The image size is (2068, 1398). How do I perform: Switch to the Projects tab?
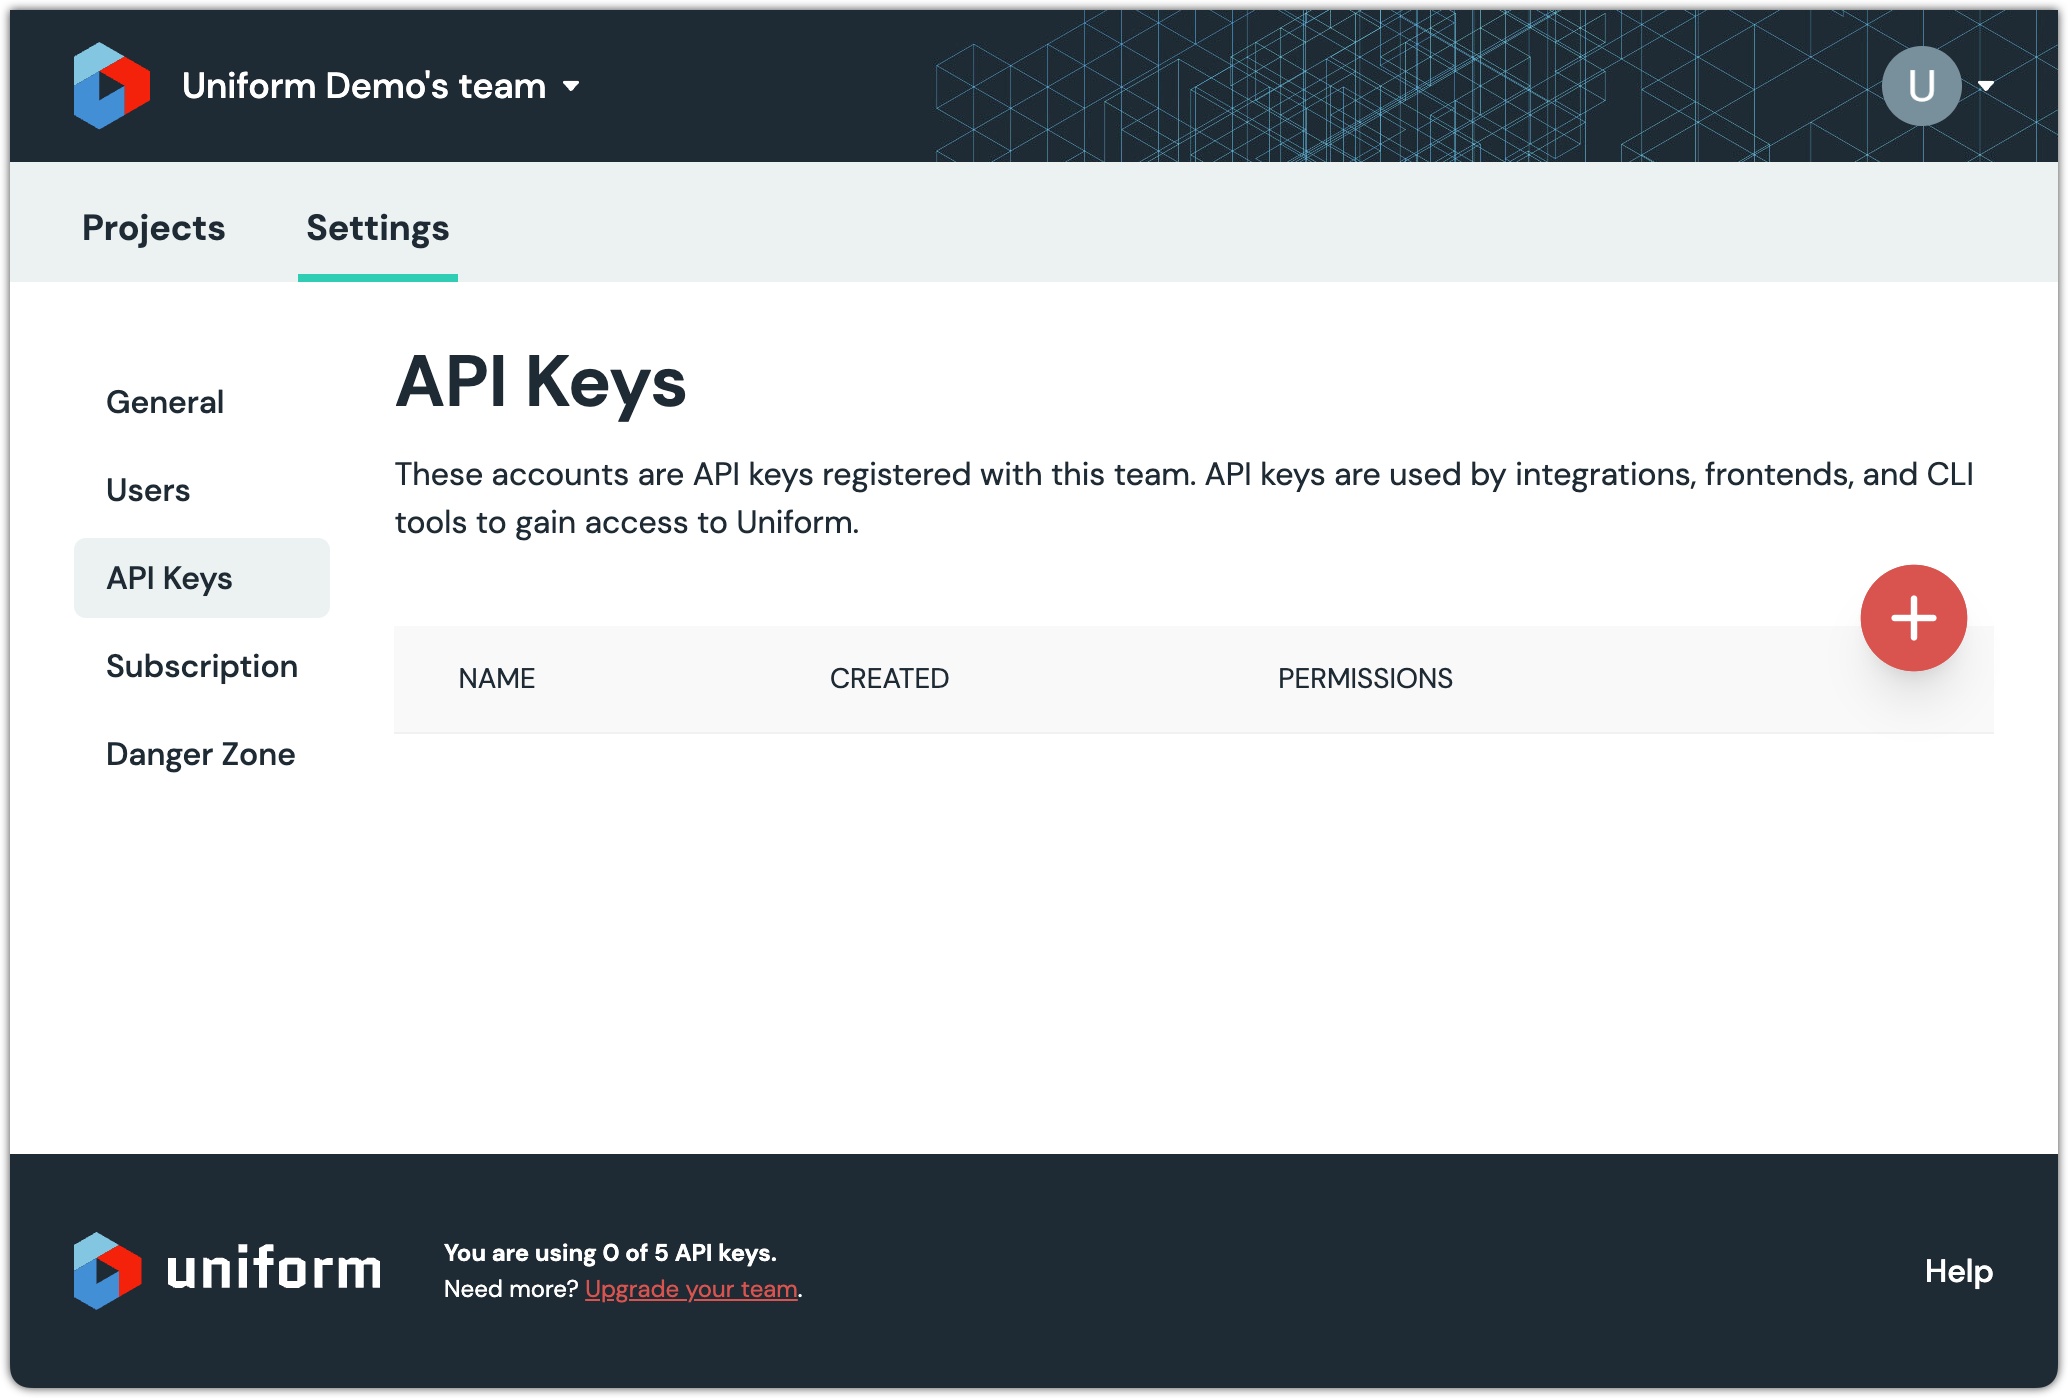click(154, 228)
